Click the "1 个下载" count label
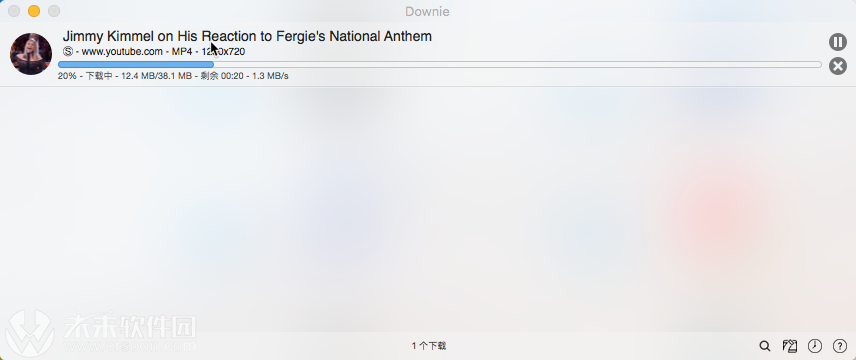 coord(429,346)
